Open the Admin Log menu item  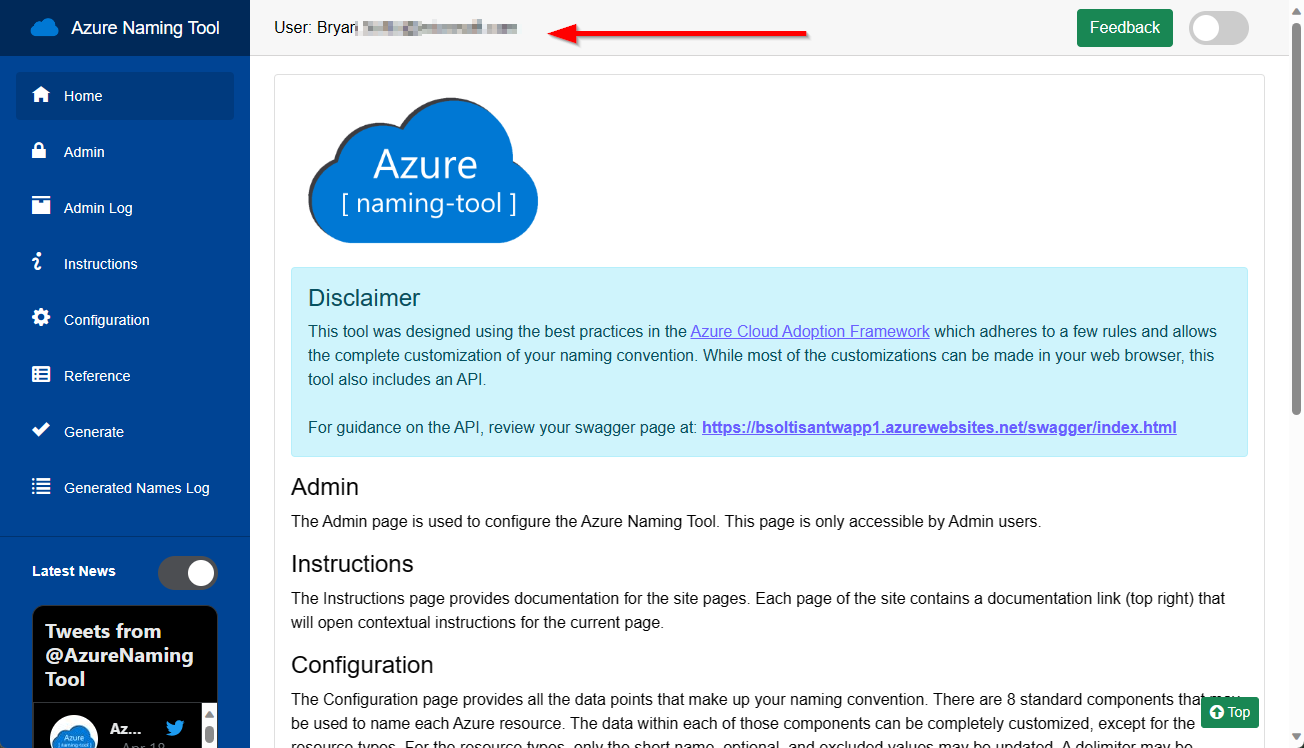(x=98, y=208)
